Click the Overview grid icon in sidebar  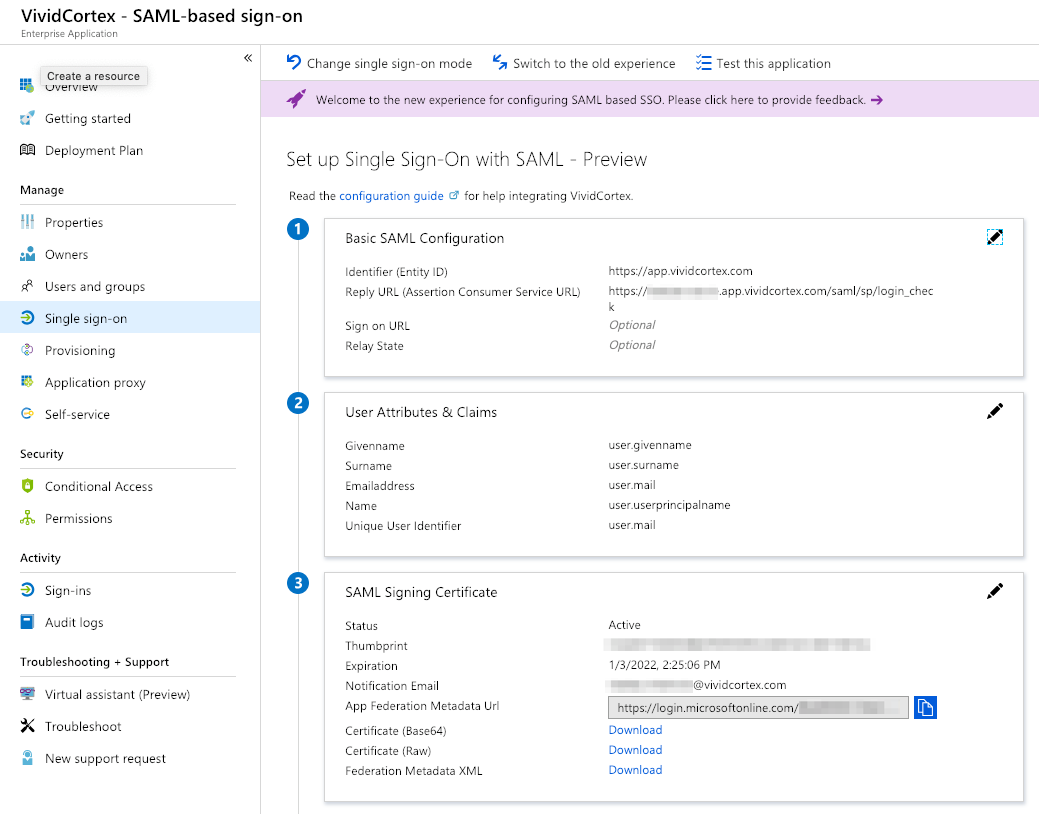click(27, 85)
